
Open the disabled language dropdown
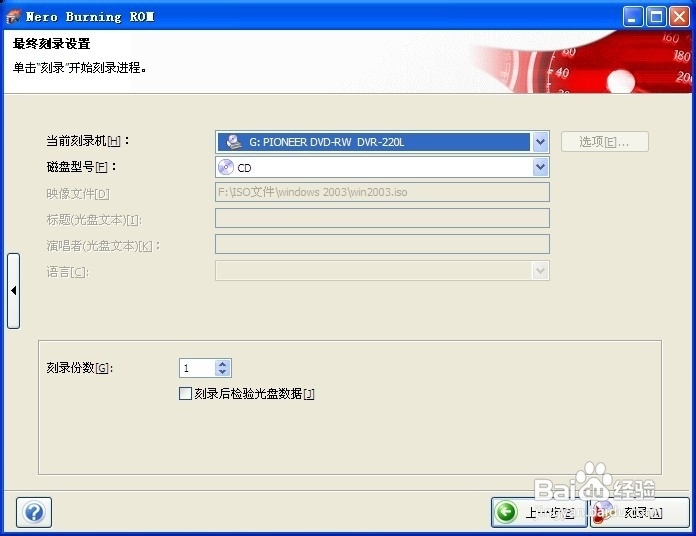(540, 271)
